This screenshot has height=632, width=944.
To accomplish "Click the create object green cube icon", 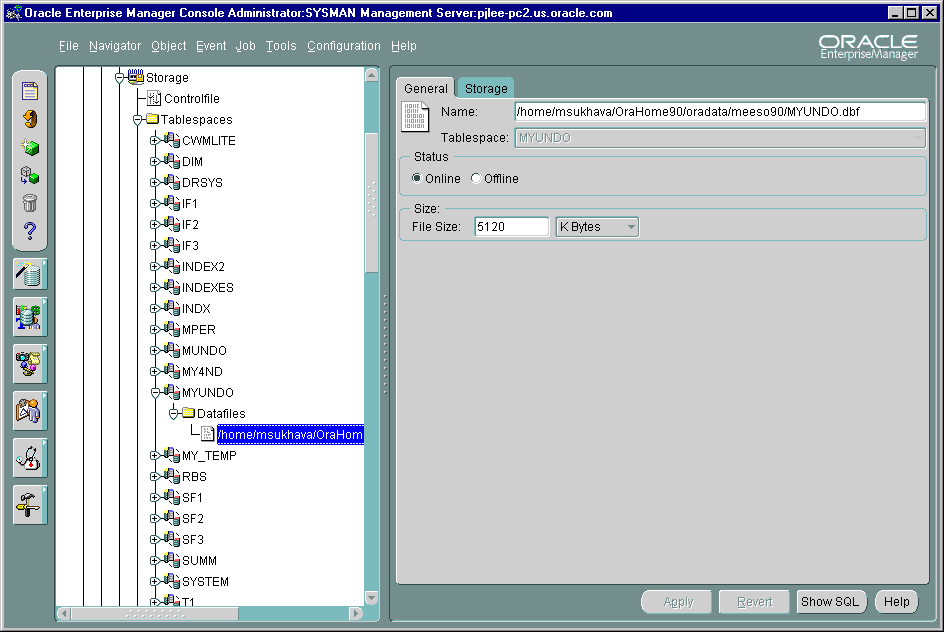I will click(30, 147).
